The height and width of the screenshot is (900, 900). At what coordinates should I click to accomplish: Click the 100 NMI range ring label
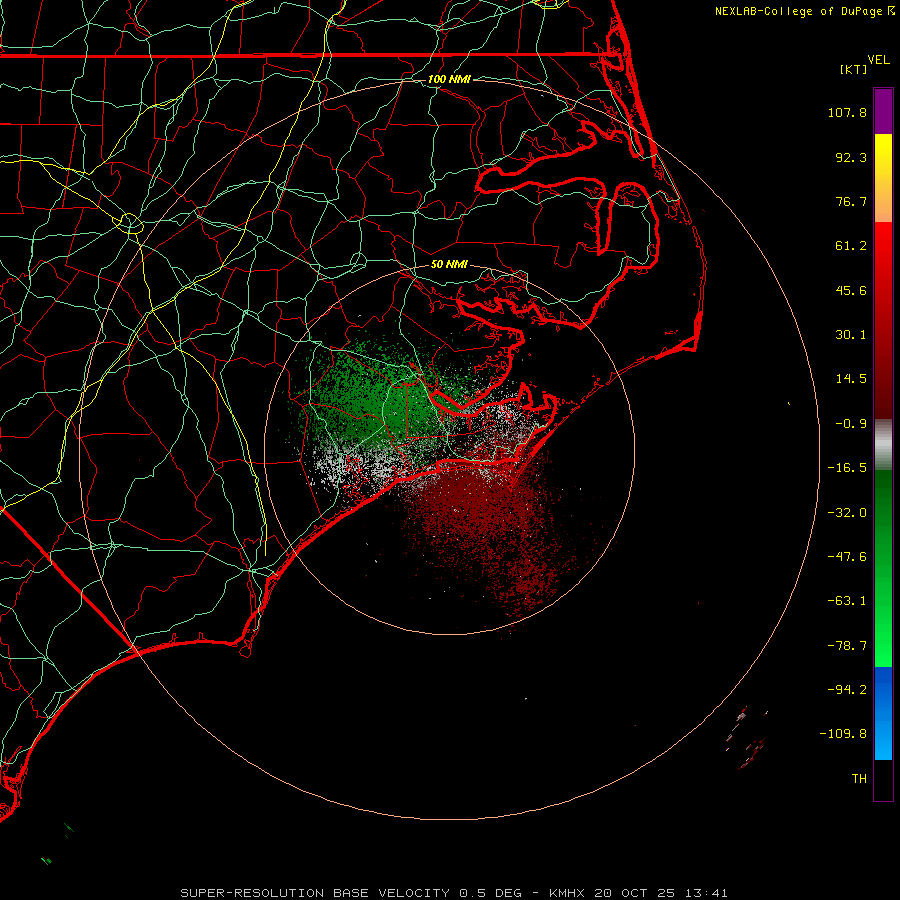pyautogui.click(x=449, y=79)
